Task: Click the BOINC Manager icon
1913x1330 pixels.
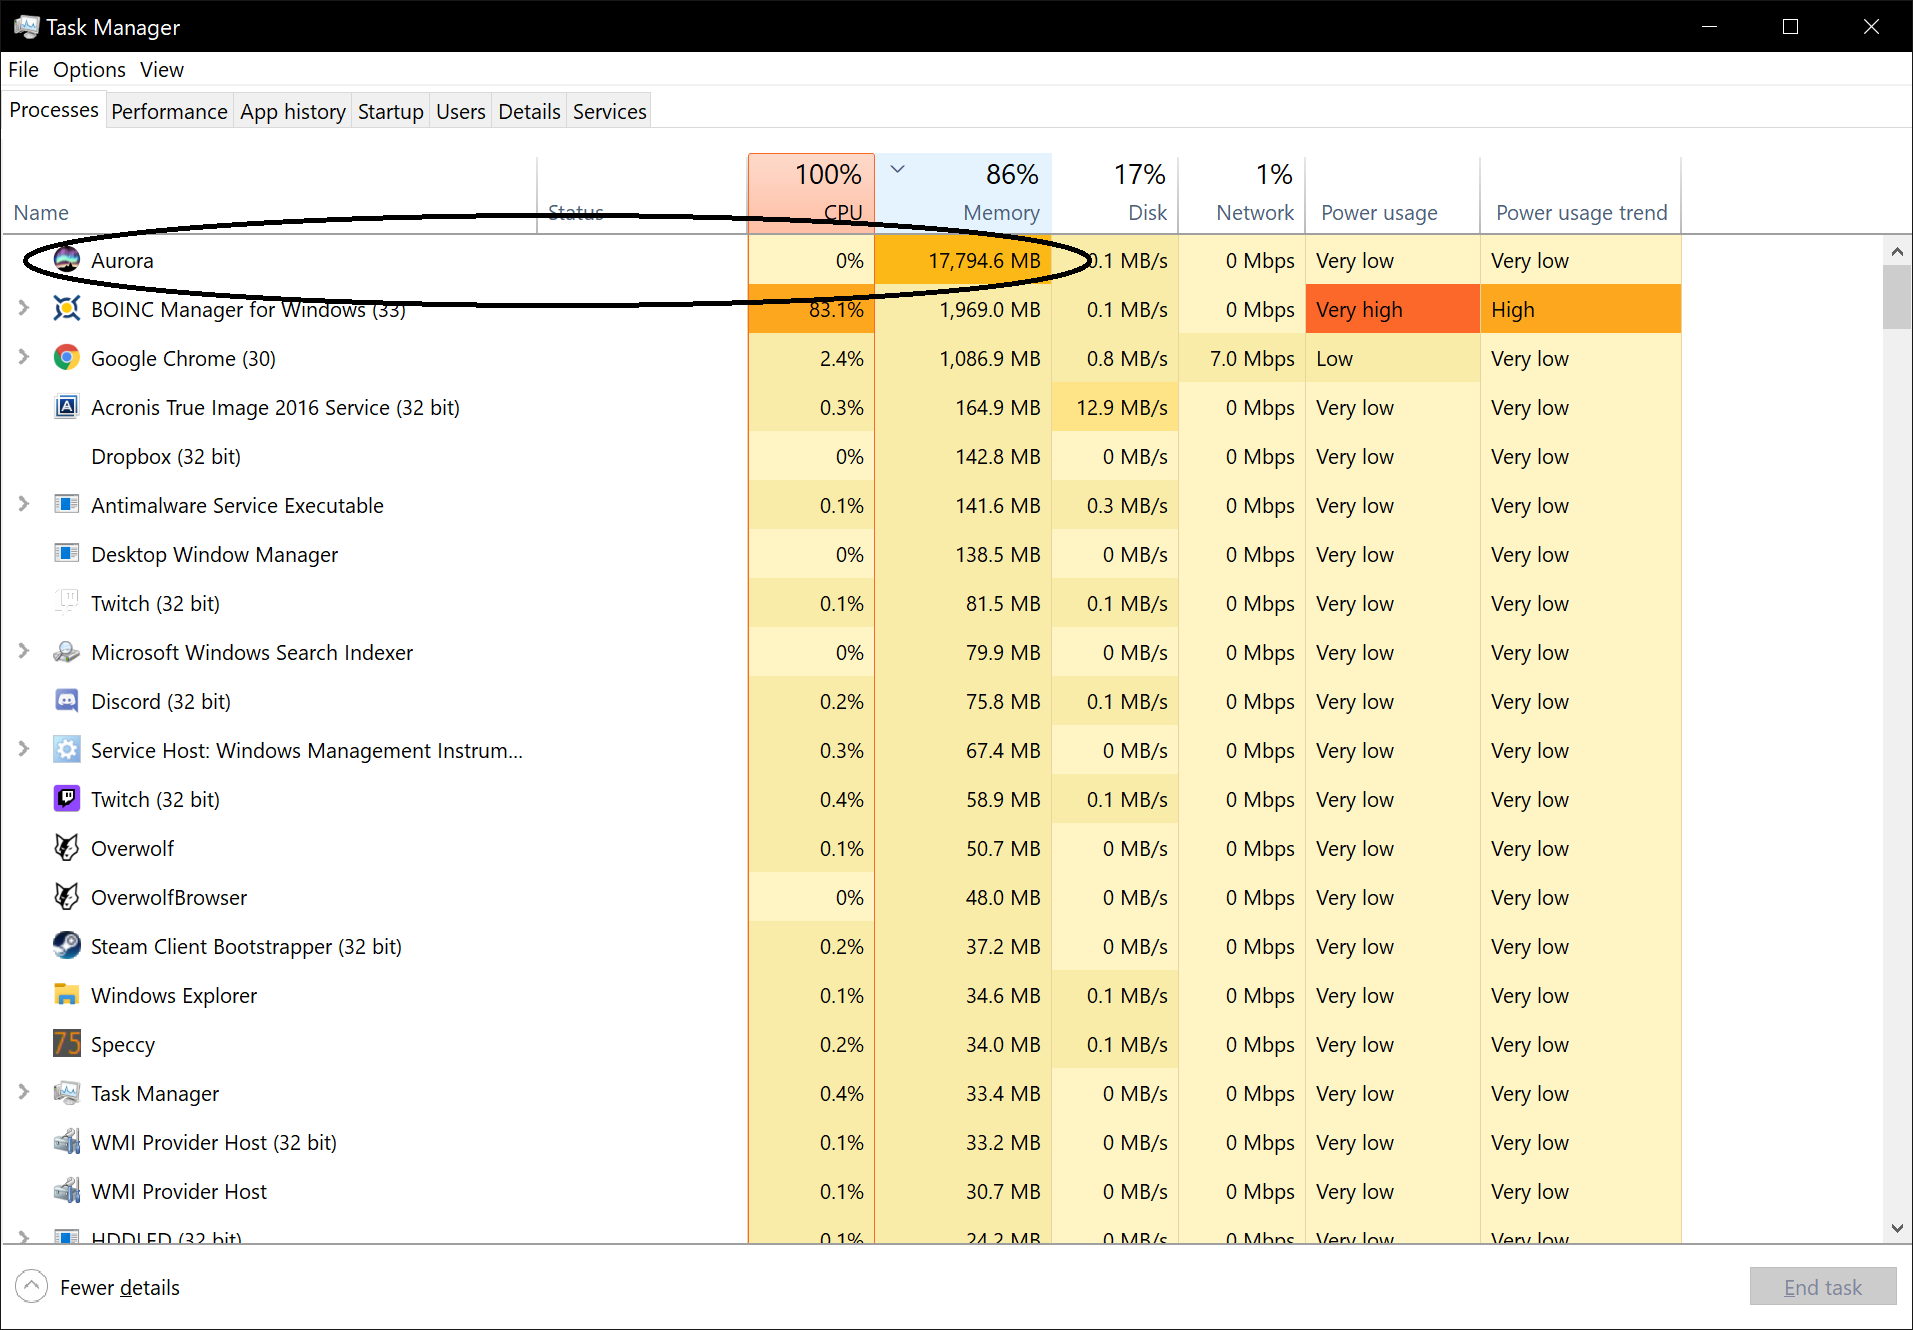Action: coord(67,309)
